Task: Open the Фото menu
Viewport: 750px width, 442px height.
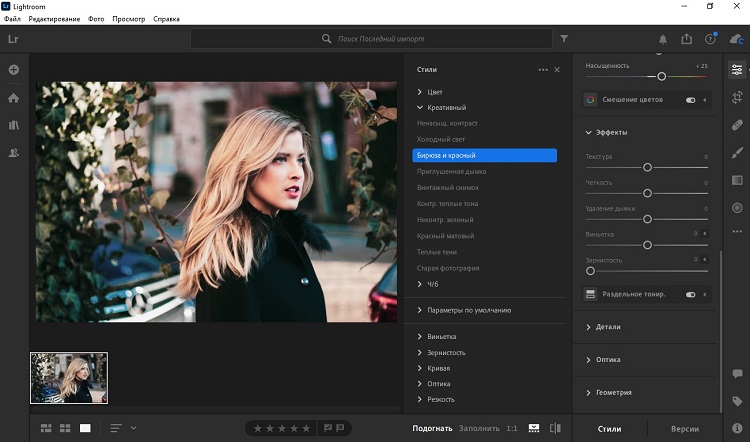Action: click(96, 19)
